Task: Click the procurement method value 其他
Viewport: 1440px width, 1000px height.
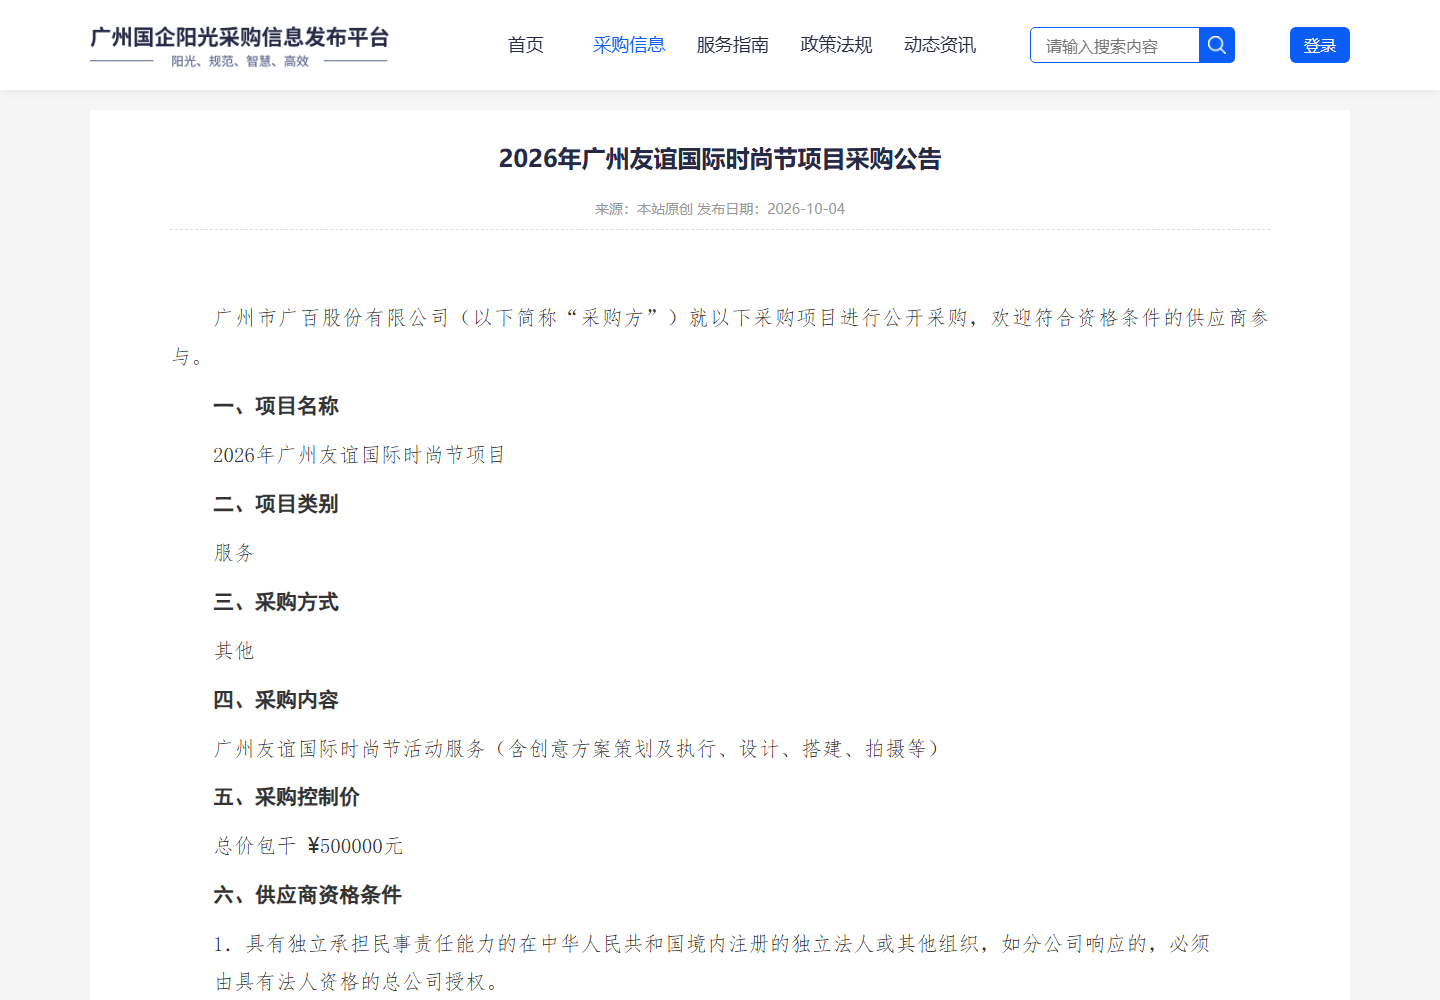Action: coord(235,651)
